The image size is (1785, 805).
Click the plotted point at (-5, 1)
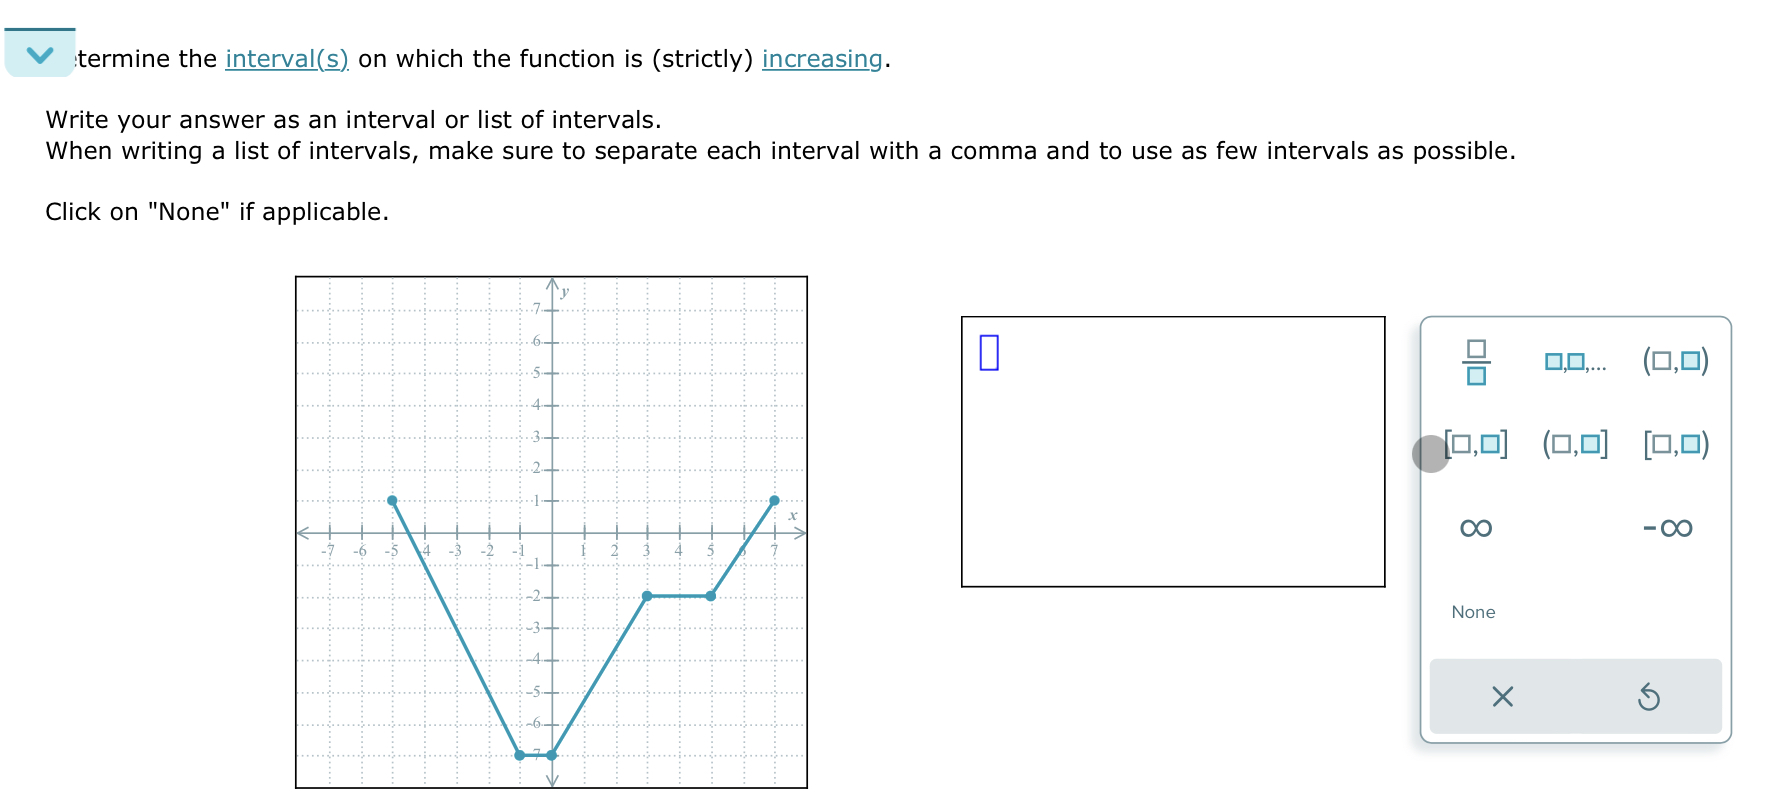click(392, 500)
